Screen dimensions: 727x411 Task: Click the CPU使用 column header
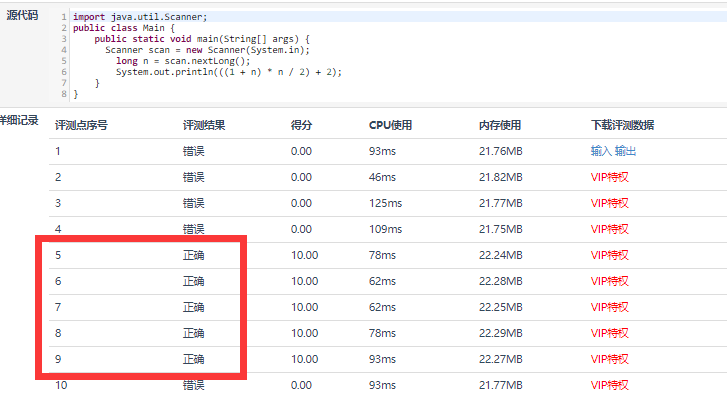pos(390,125)
